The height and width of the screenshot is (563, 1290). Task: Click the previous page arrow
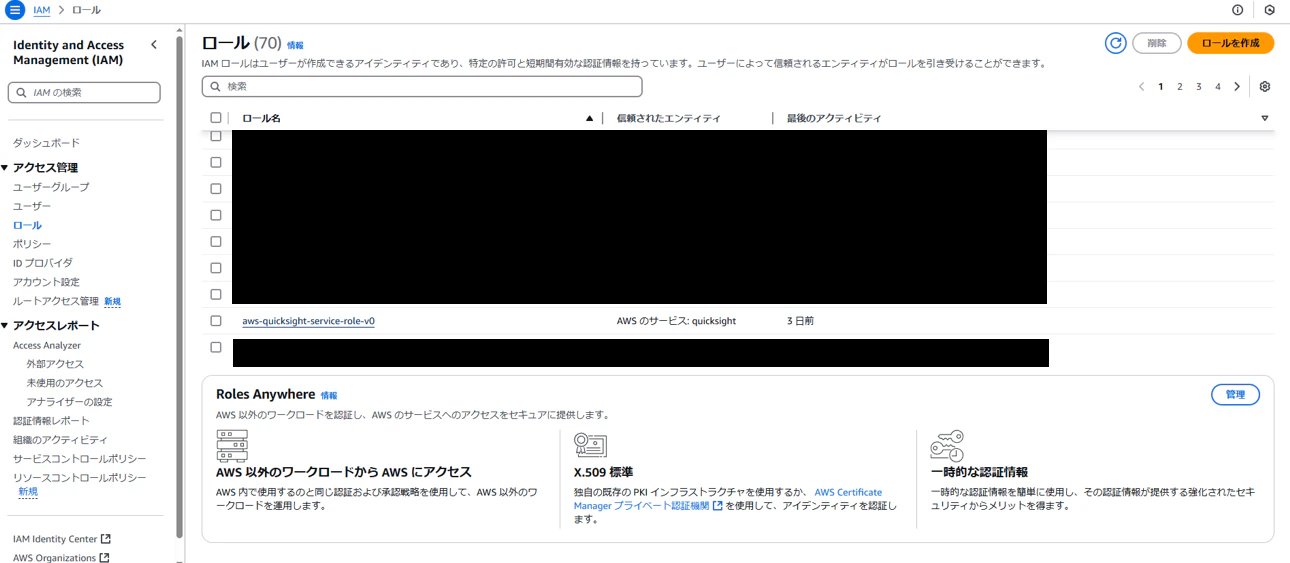point(1142,87)
